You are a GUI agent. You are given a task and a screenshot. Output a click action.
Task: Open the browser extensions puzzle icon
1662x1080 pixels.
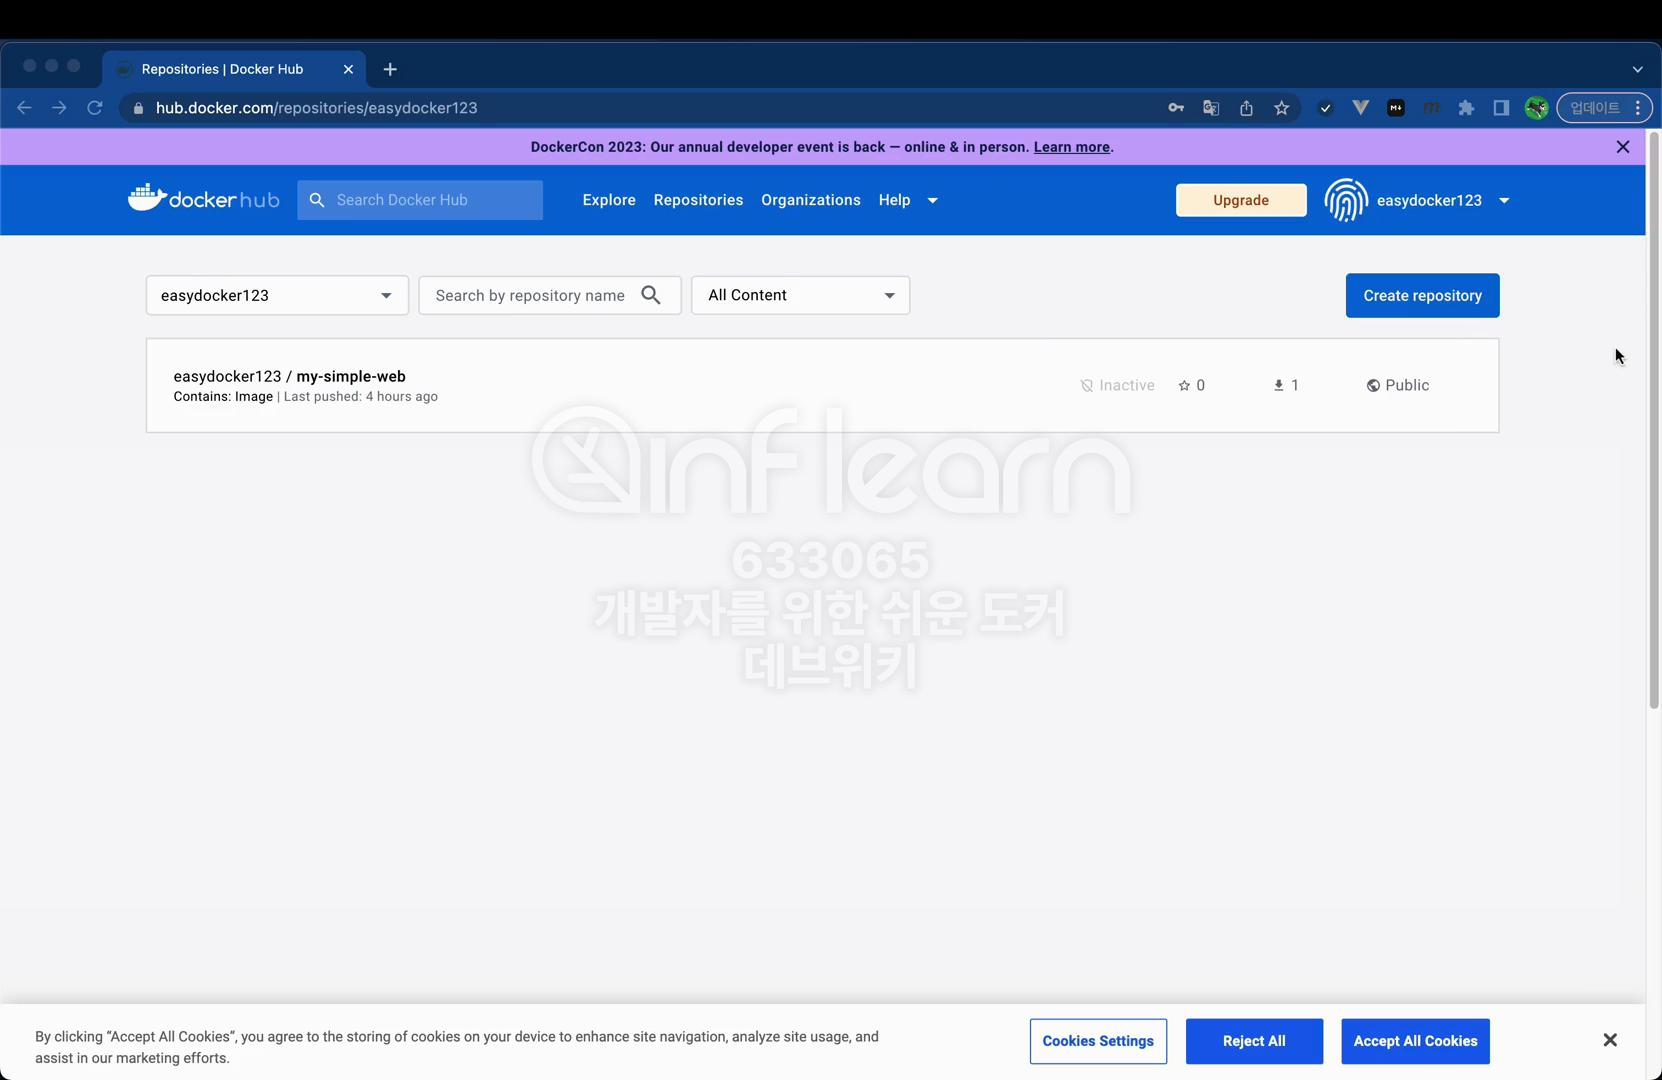1466,108
